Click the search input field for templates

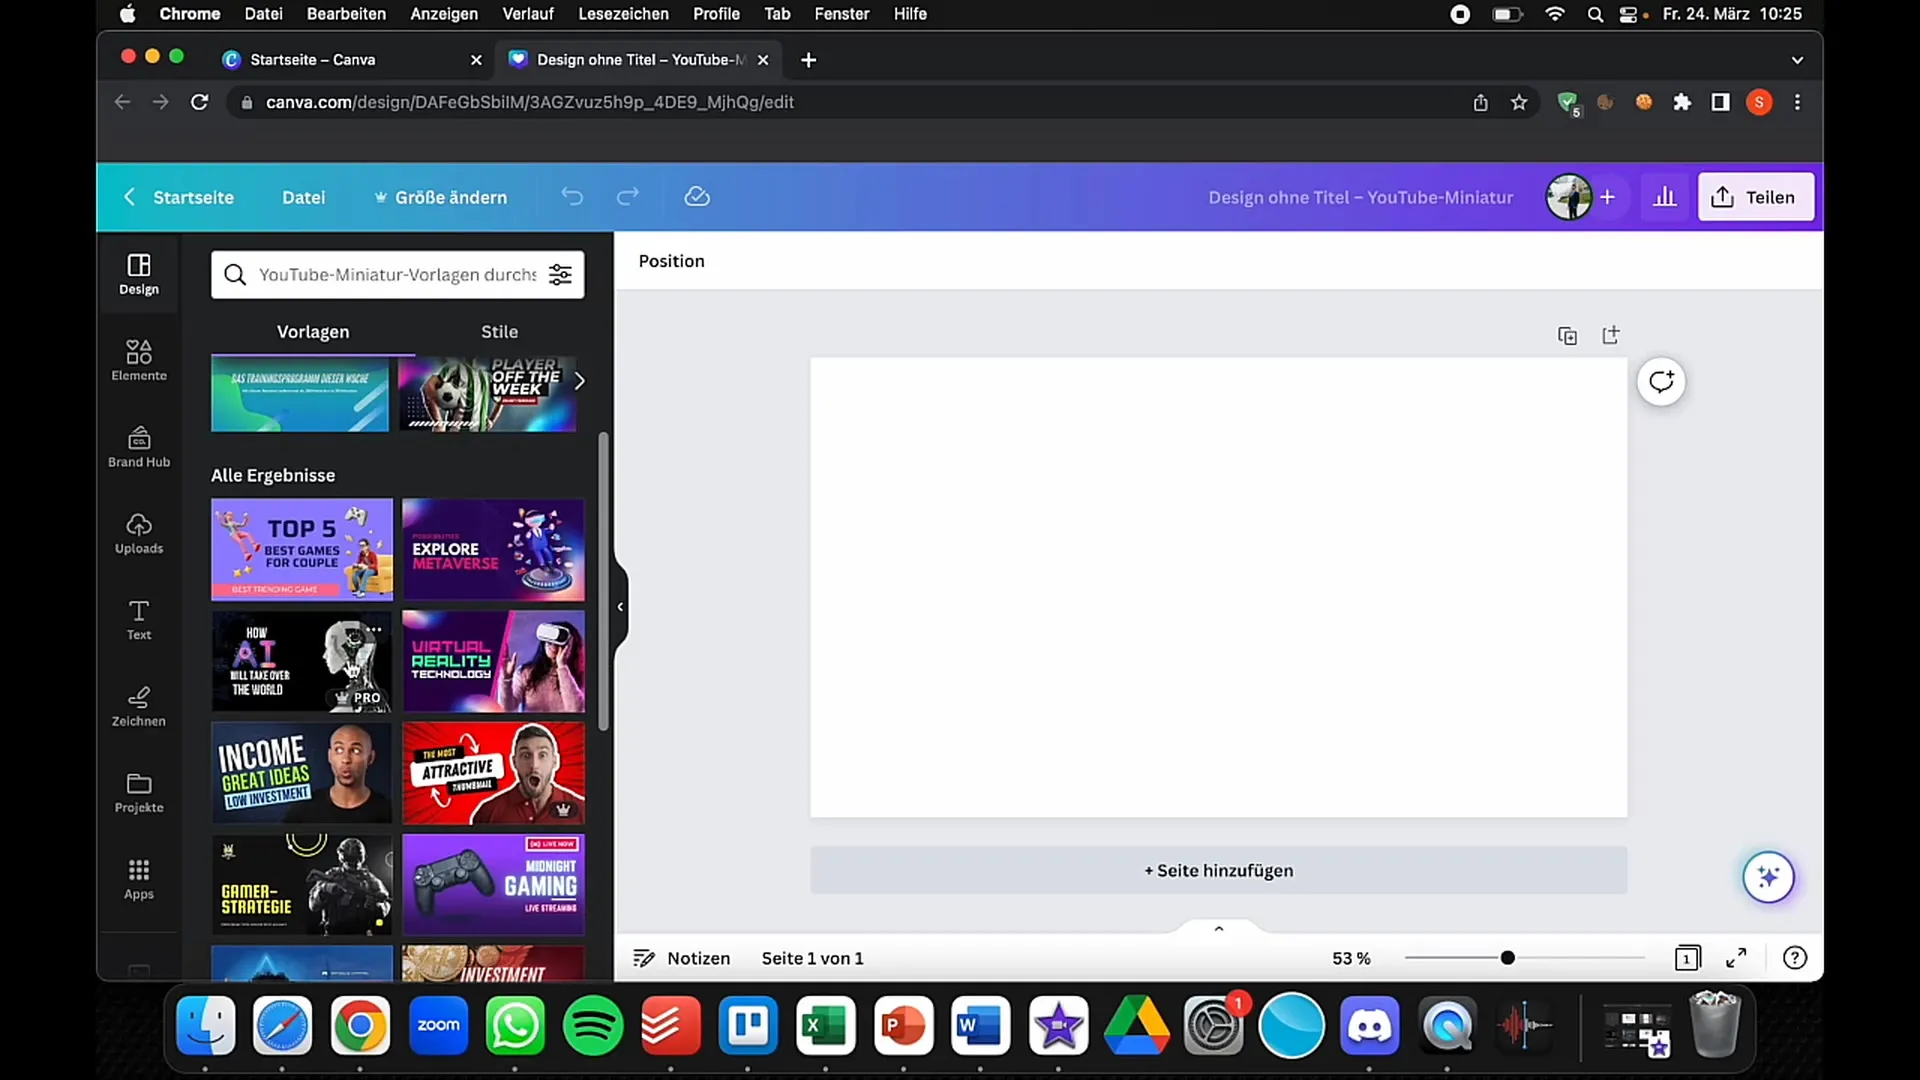[x=396, y=274]
